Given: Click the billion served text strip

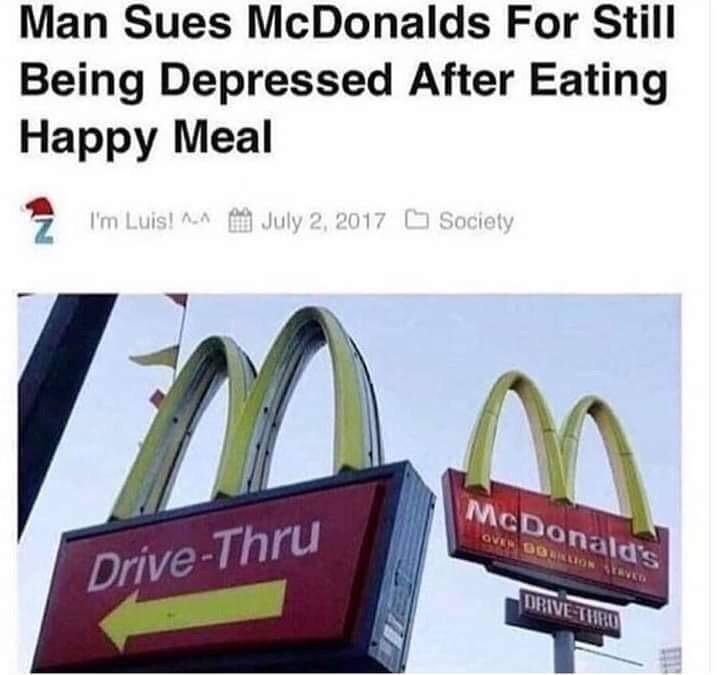Looking at the screenshot, I should click(562, 559).
